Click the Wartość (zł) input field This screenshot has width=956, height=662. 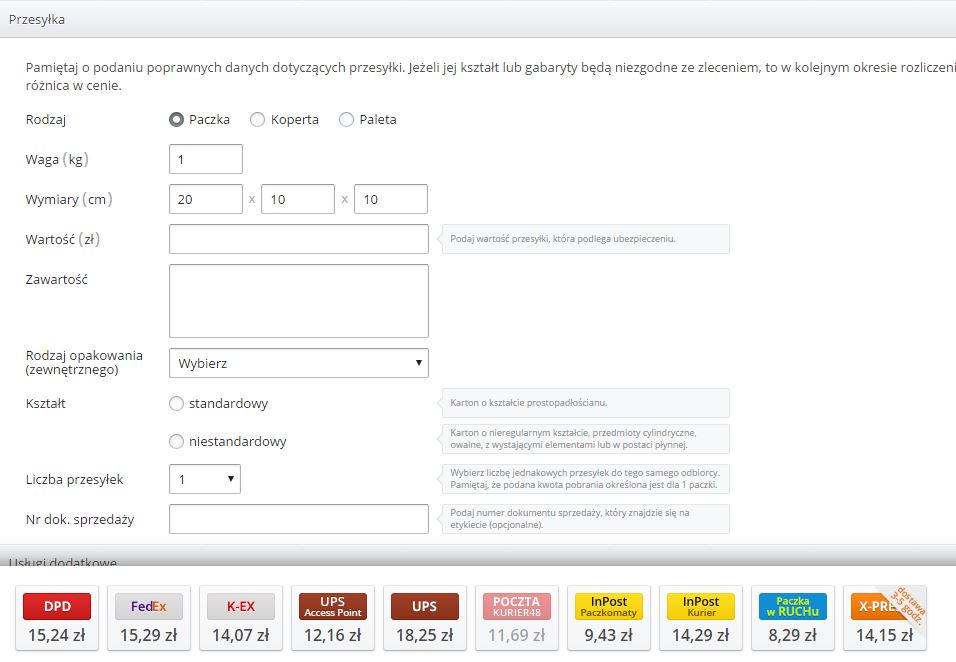coord(298,239)
